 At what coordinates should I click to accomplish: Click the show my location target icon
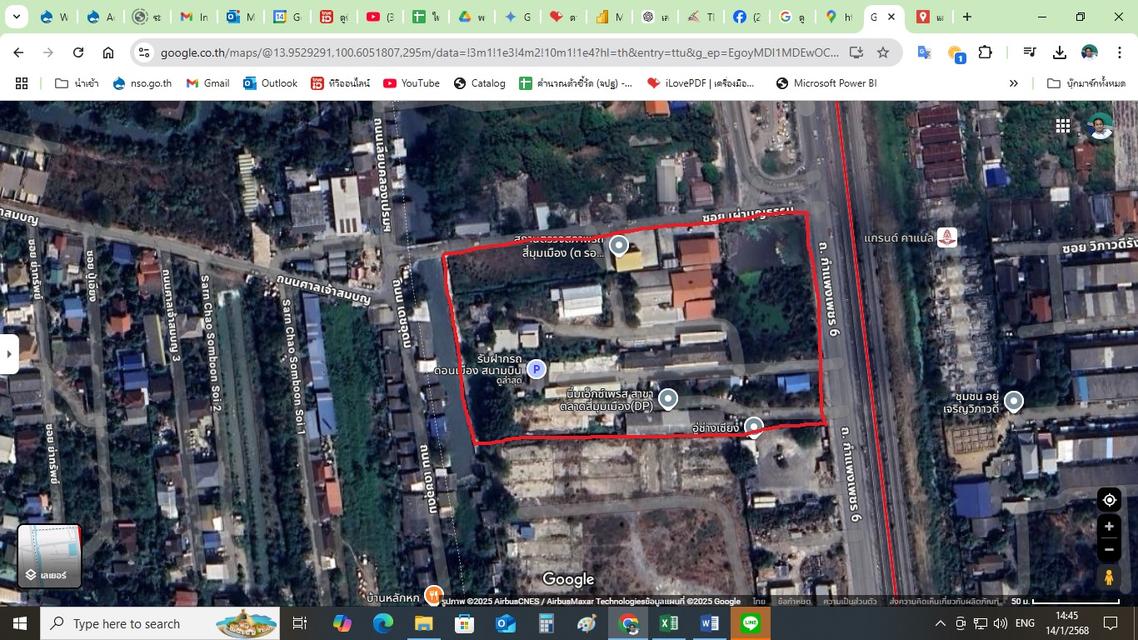1108,500
